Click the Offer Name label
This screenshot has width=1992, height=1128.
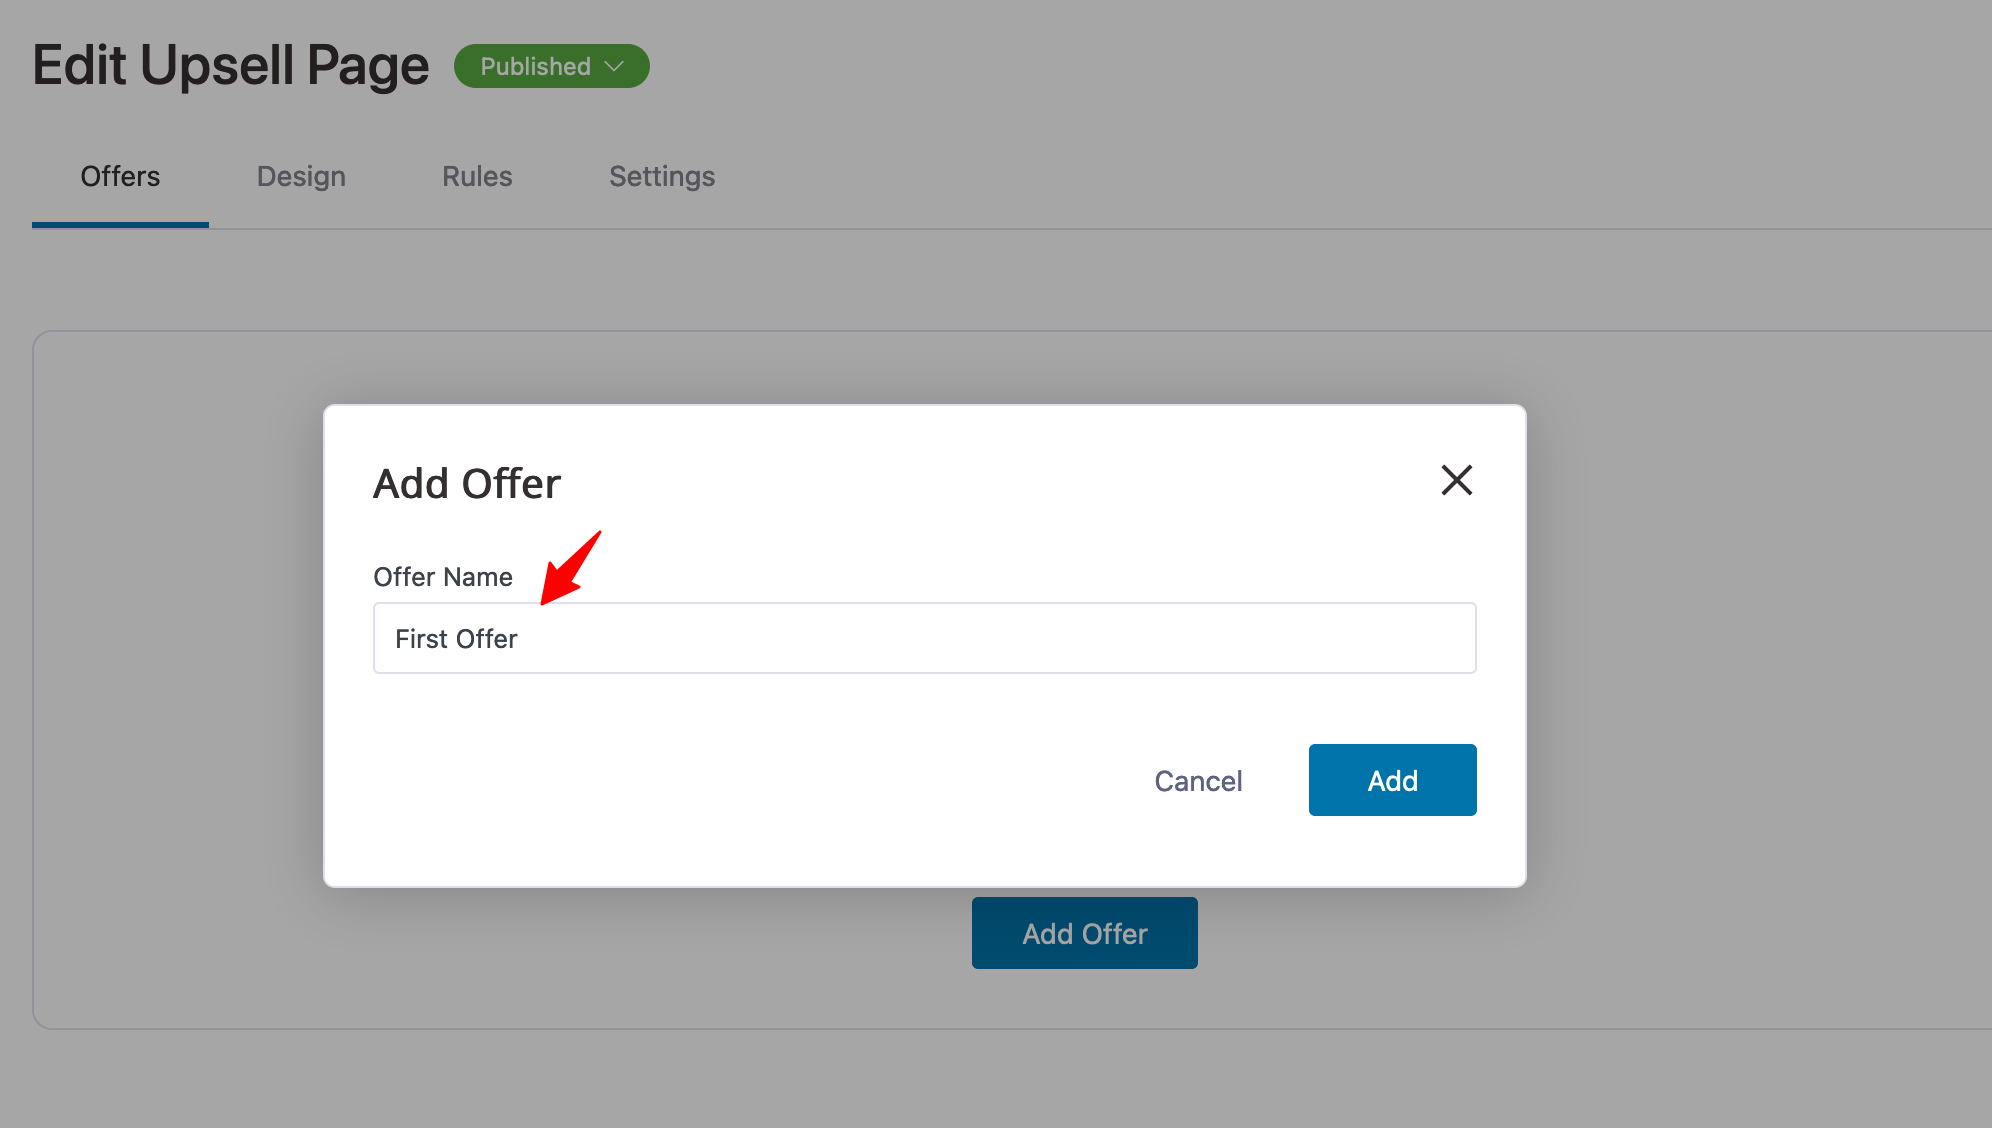[x=442, y=576]
